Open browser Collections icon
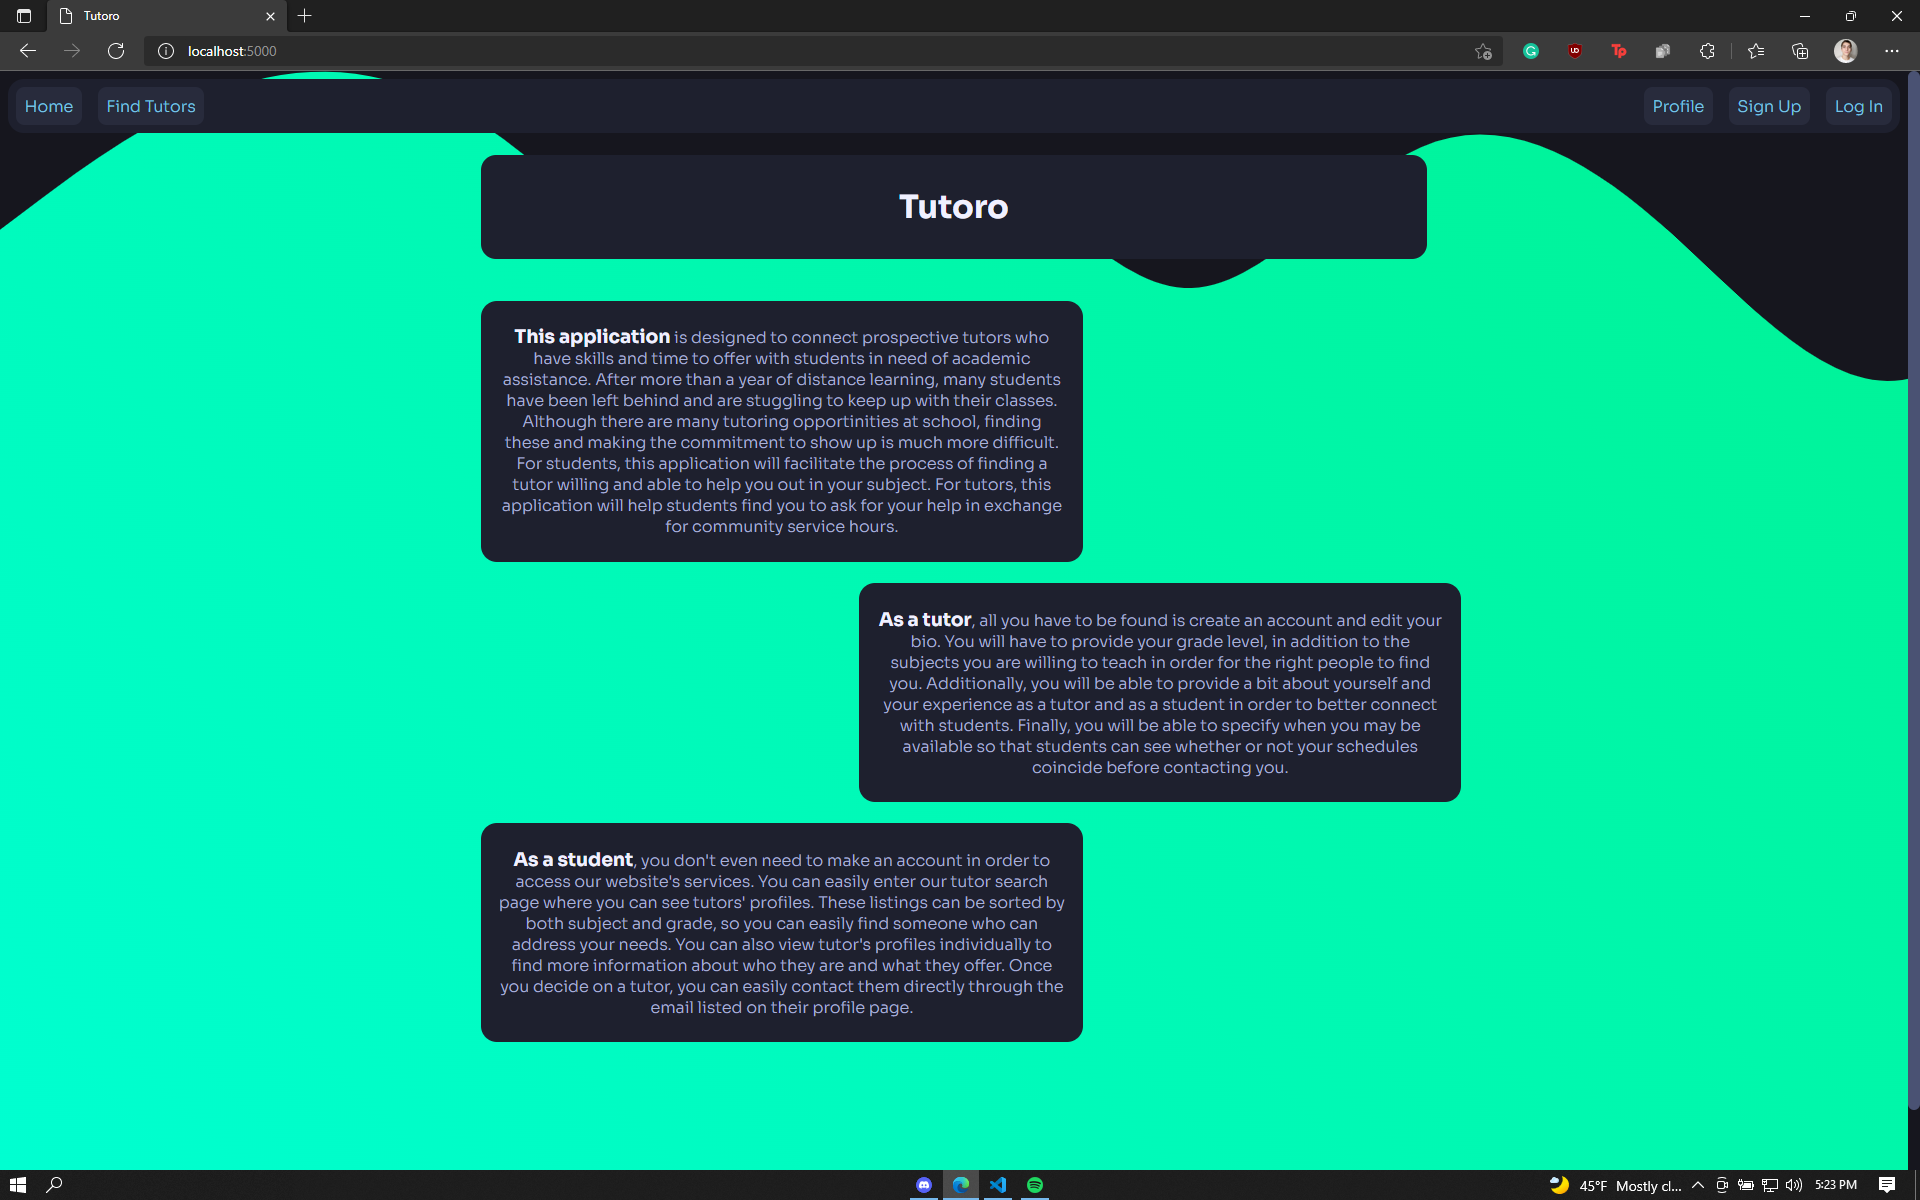Image resolution: width=1920 pixels, height=1200 pixels. [1800, 51]
